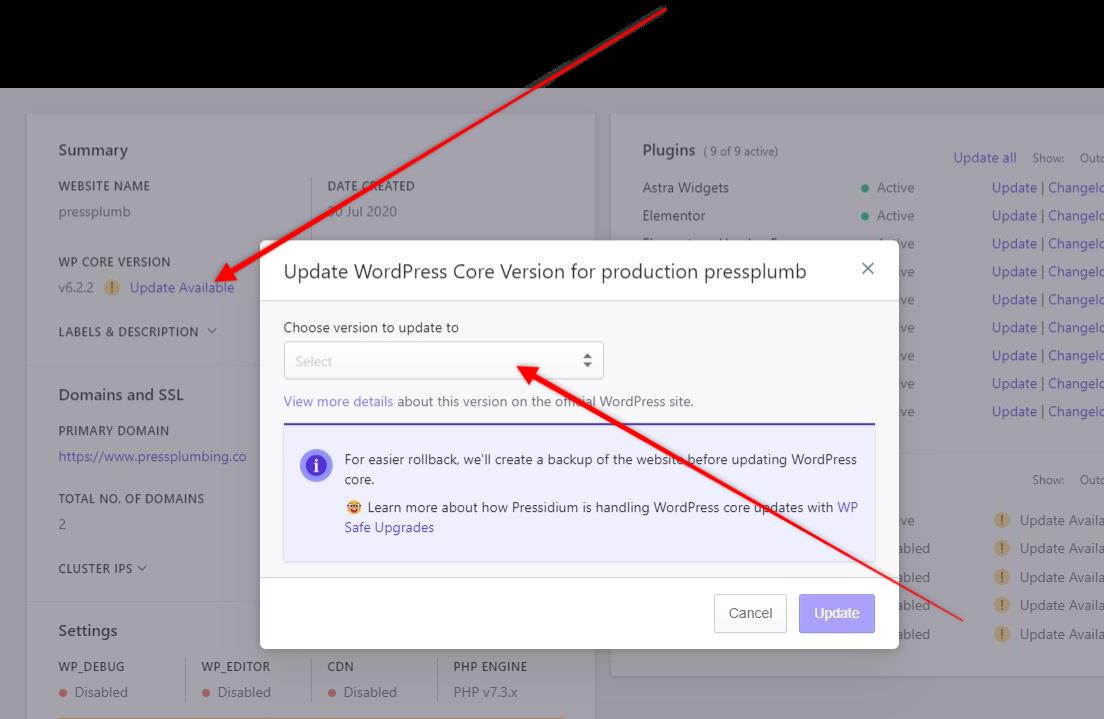Click the emoji icon before Learn more

(x=353, y=507)
